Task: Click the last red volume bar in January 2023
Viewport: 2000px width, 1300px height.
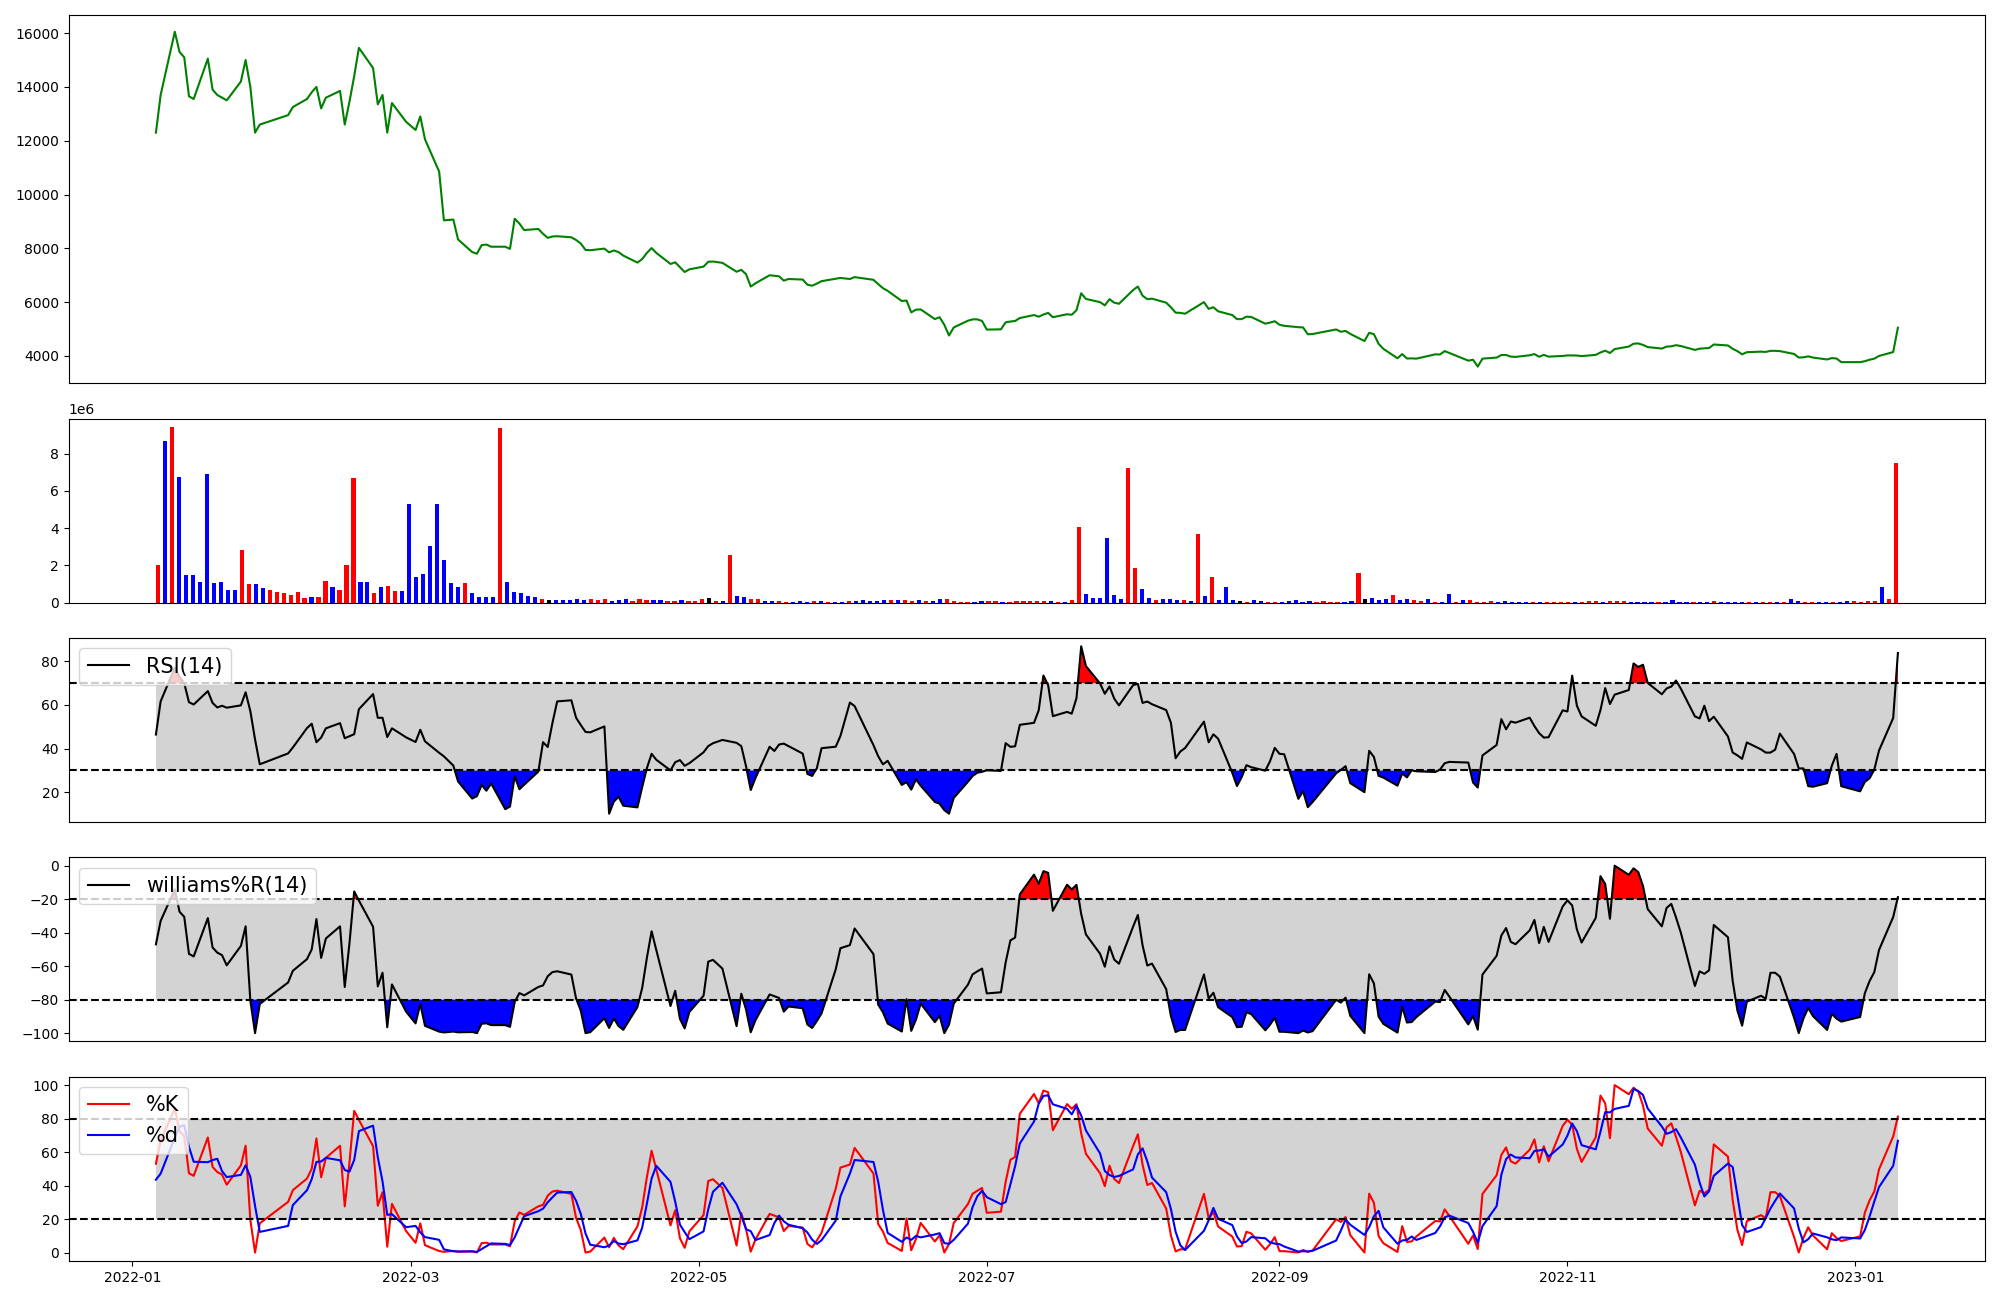Action: [x=1895, y=532]
